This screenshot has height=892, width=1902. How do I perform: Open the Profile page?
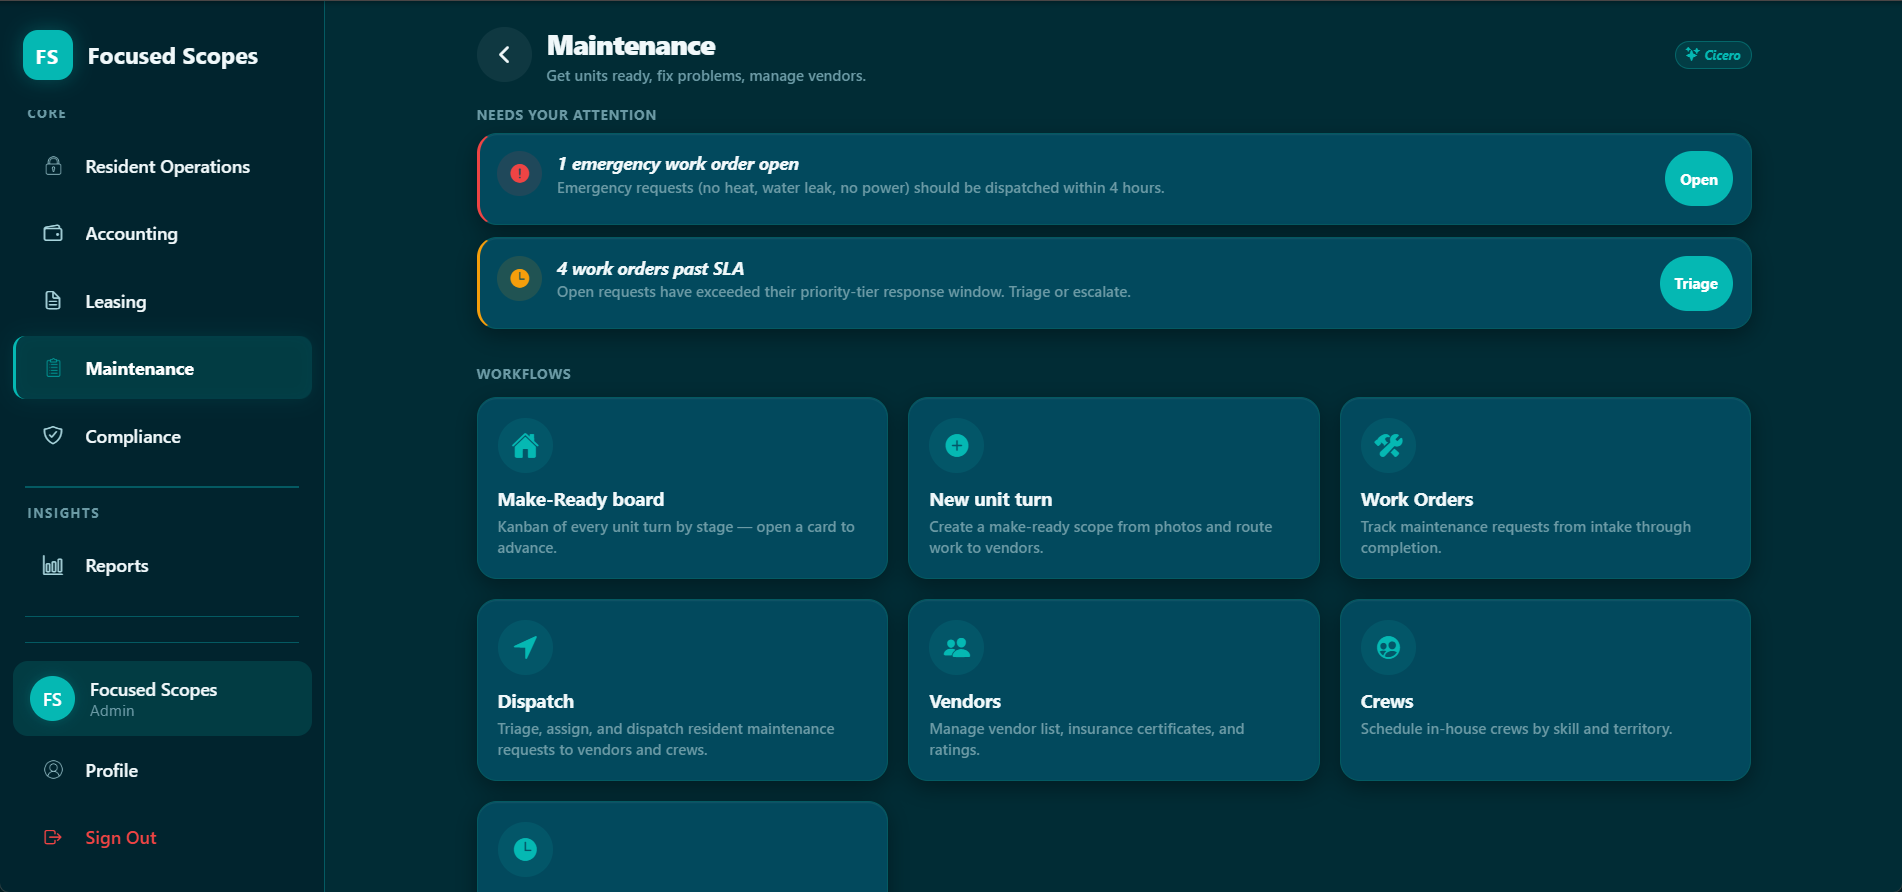click(x=162, y=770)
